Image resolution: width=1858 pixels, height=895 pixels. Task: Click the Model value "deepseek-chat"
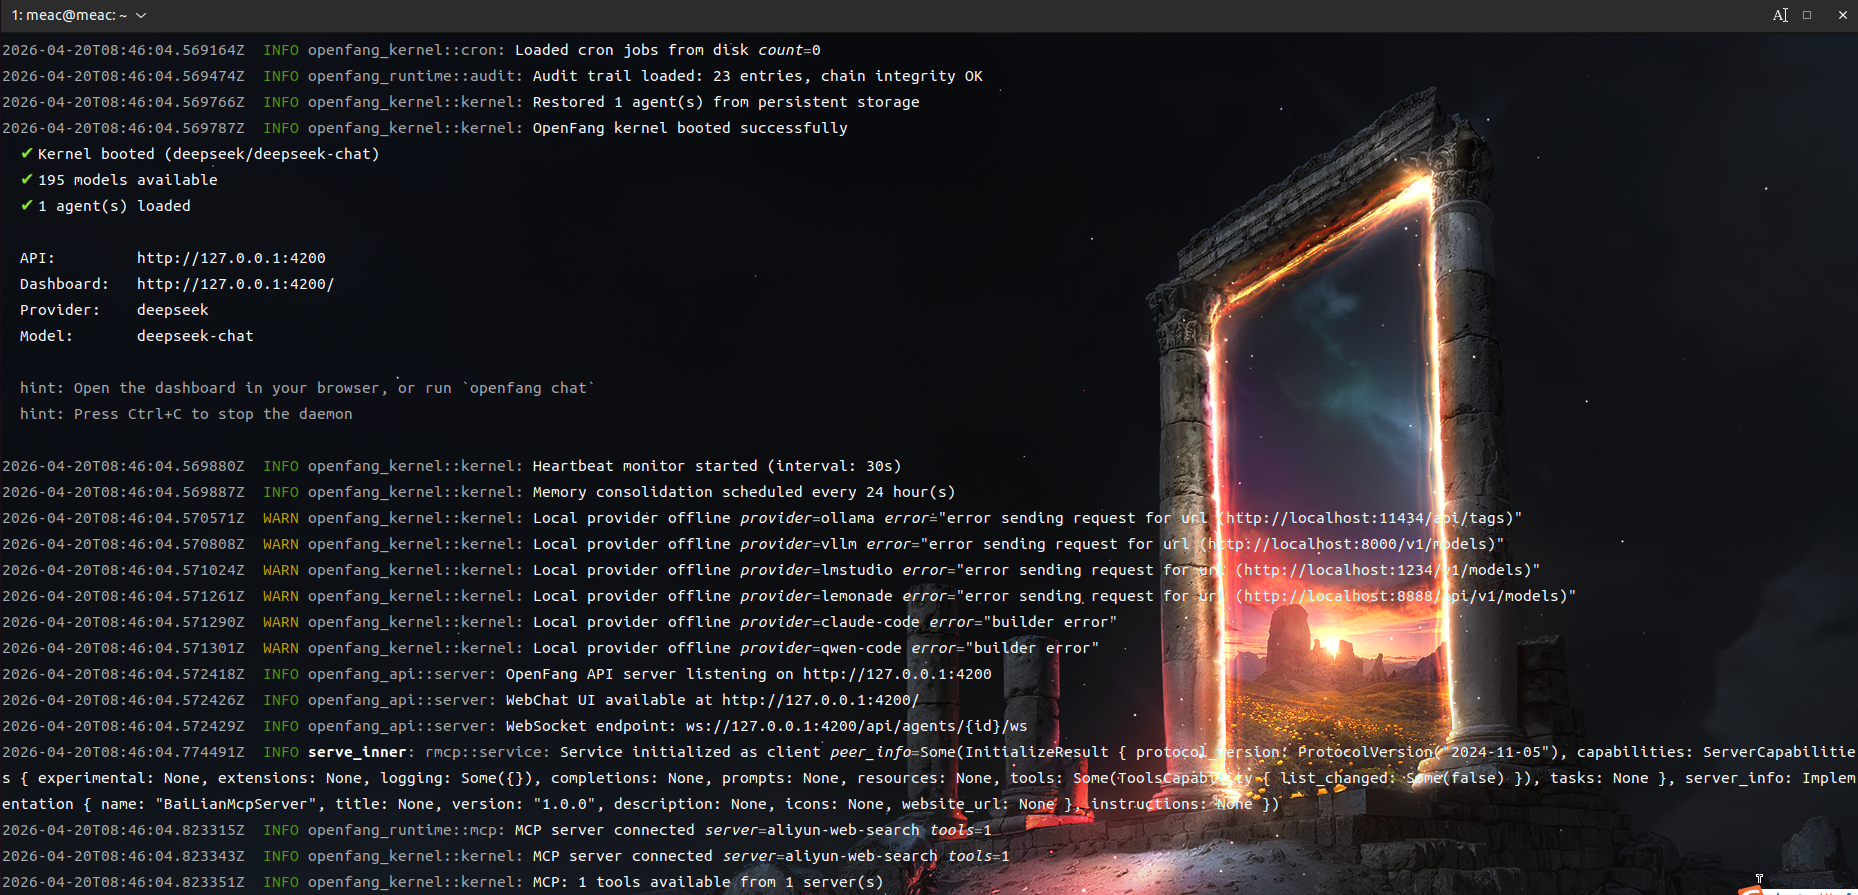coord(195,336)
